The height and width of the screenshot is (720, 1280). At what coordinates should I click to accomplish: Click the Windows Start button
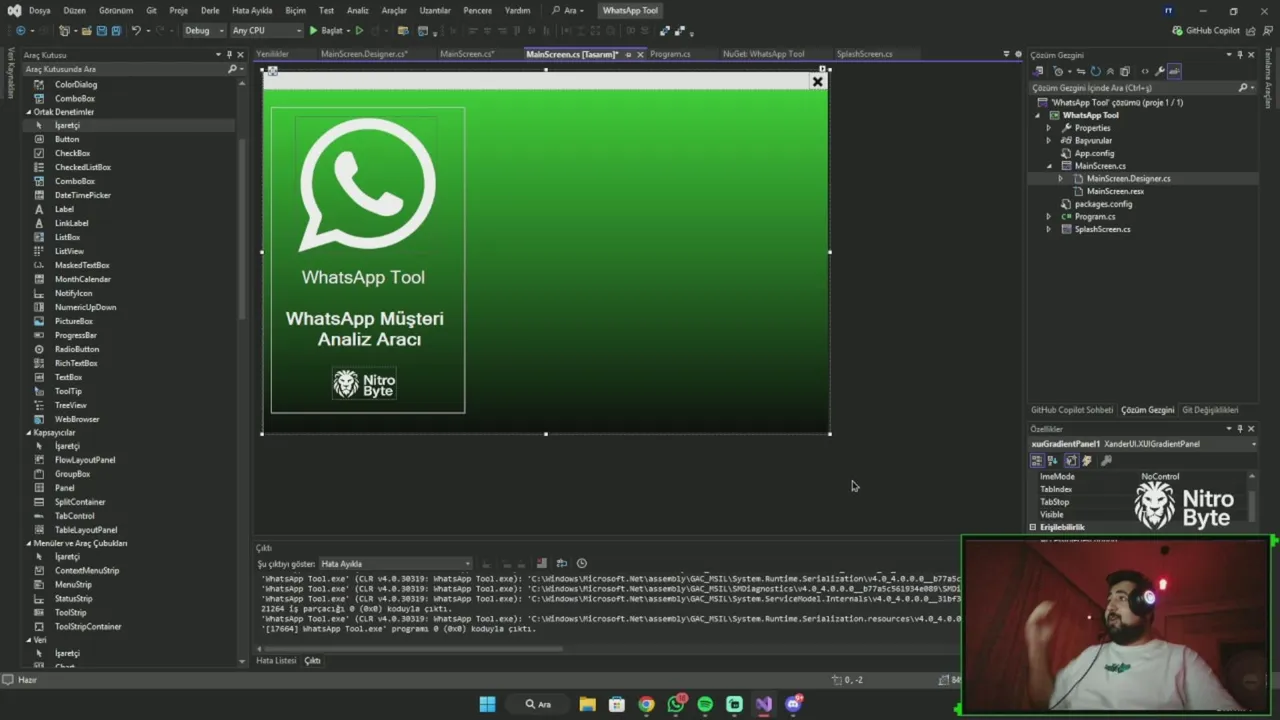[487, 704]
